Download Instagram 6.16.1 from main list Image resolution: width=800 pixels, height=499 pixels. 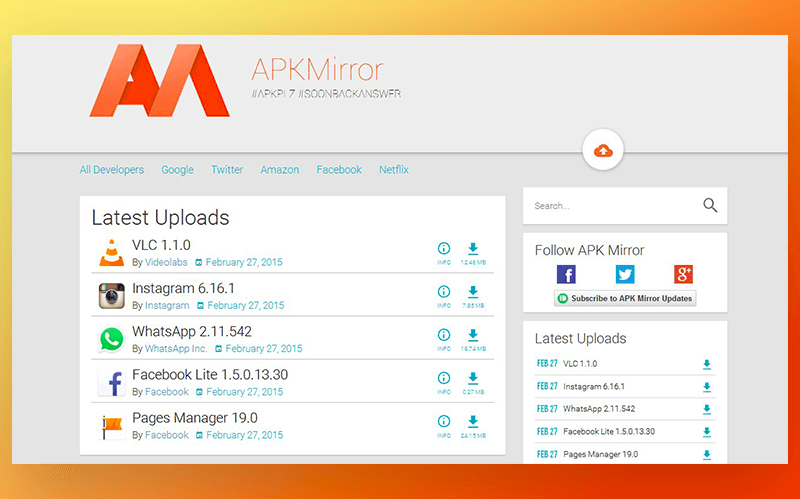point(473,296)
